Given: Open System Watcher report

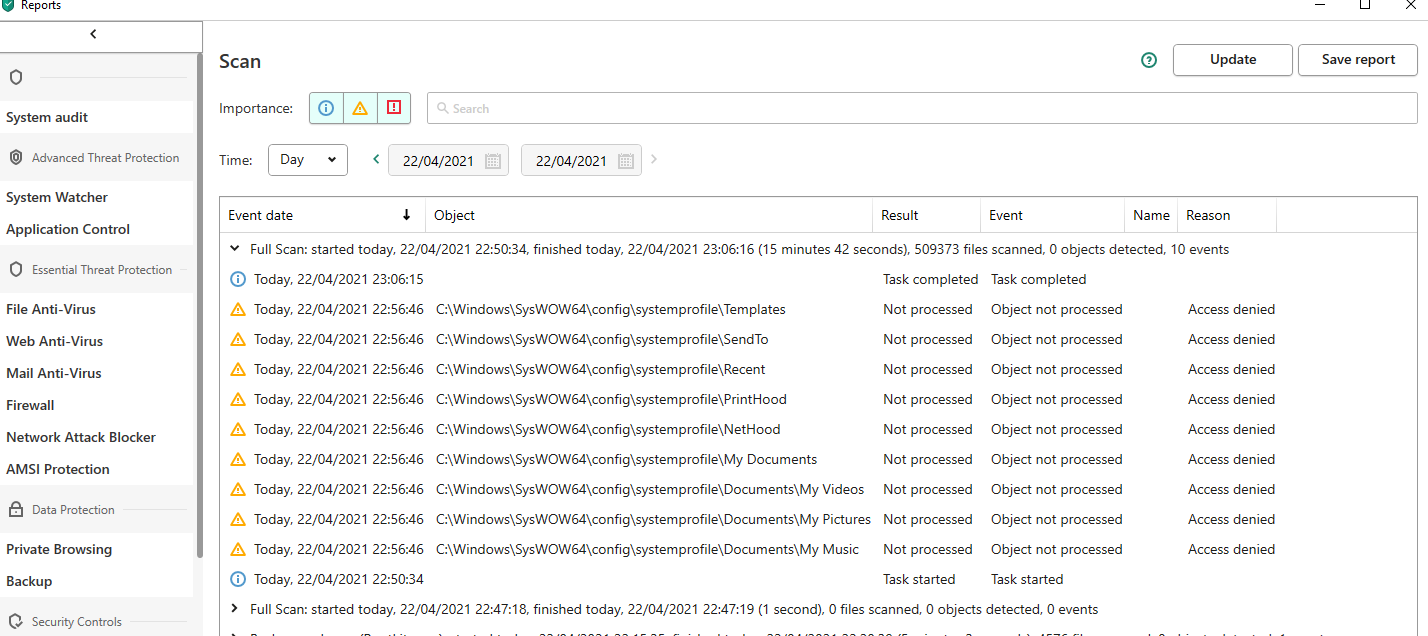Looking at the screenshot, I should pyautogui.click(x=57, y=197).
